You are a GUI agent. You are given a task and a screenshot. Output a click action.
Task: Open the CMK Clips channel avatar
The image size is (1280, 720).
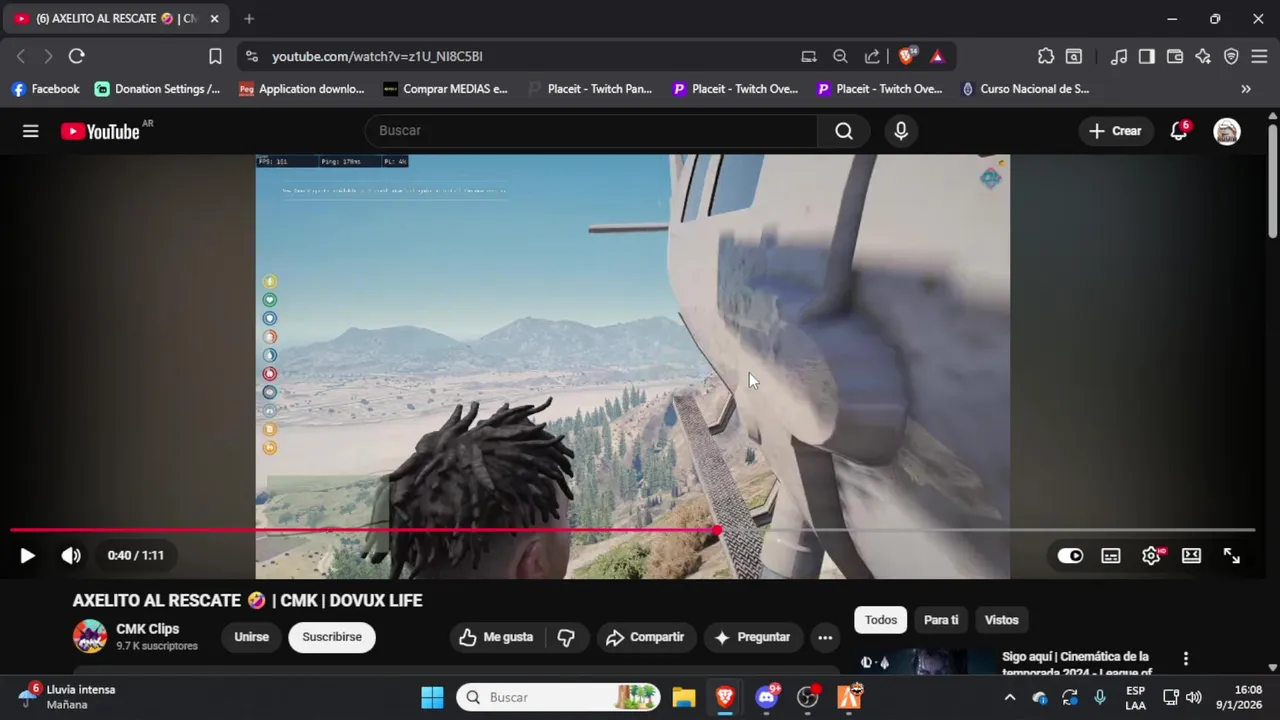pyautogui.click(x=90, y=636)
